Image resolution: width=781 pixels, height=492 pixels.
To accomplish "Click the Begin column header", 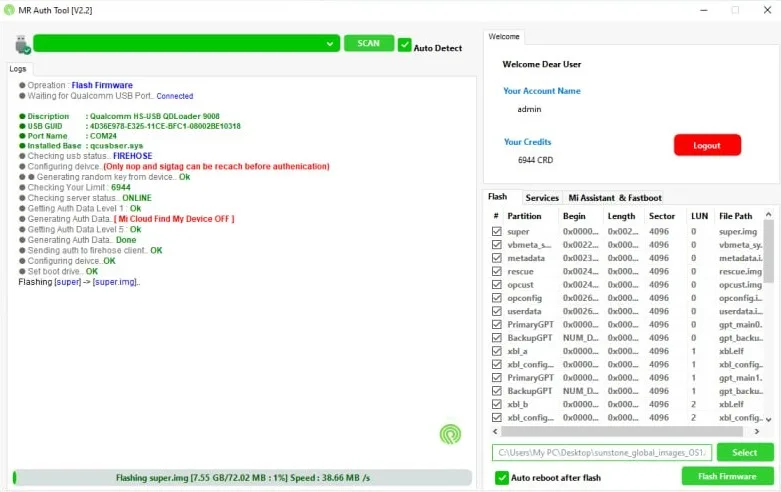I will point(574,216).
